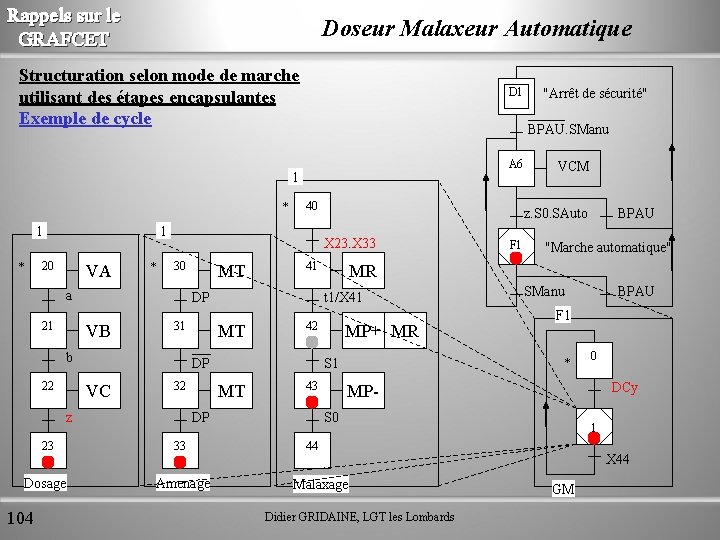Select the MP+ action box

tap(363, 330)
